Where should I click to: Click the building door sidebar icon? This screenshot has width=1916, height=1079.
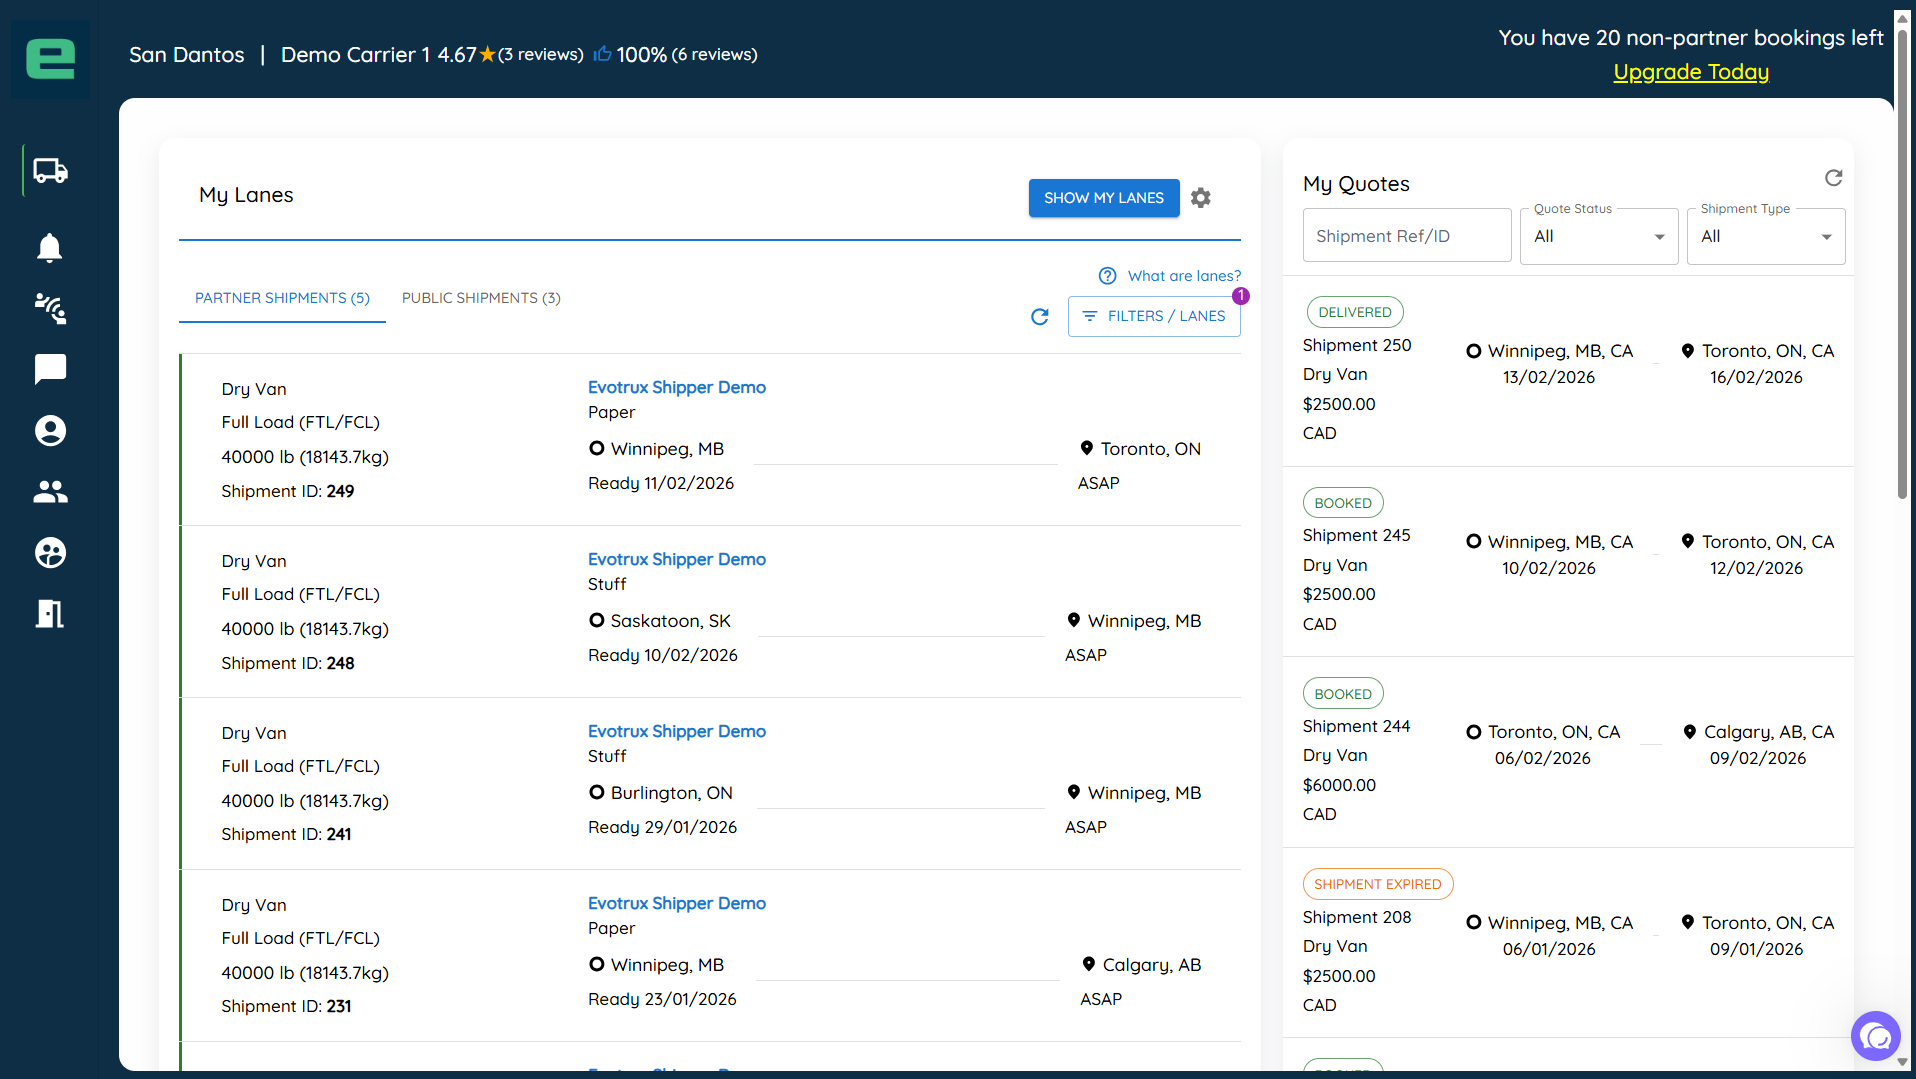pos(50,614)
